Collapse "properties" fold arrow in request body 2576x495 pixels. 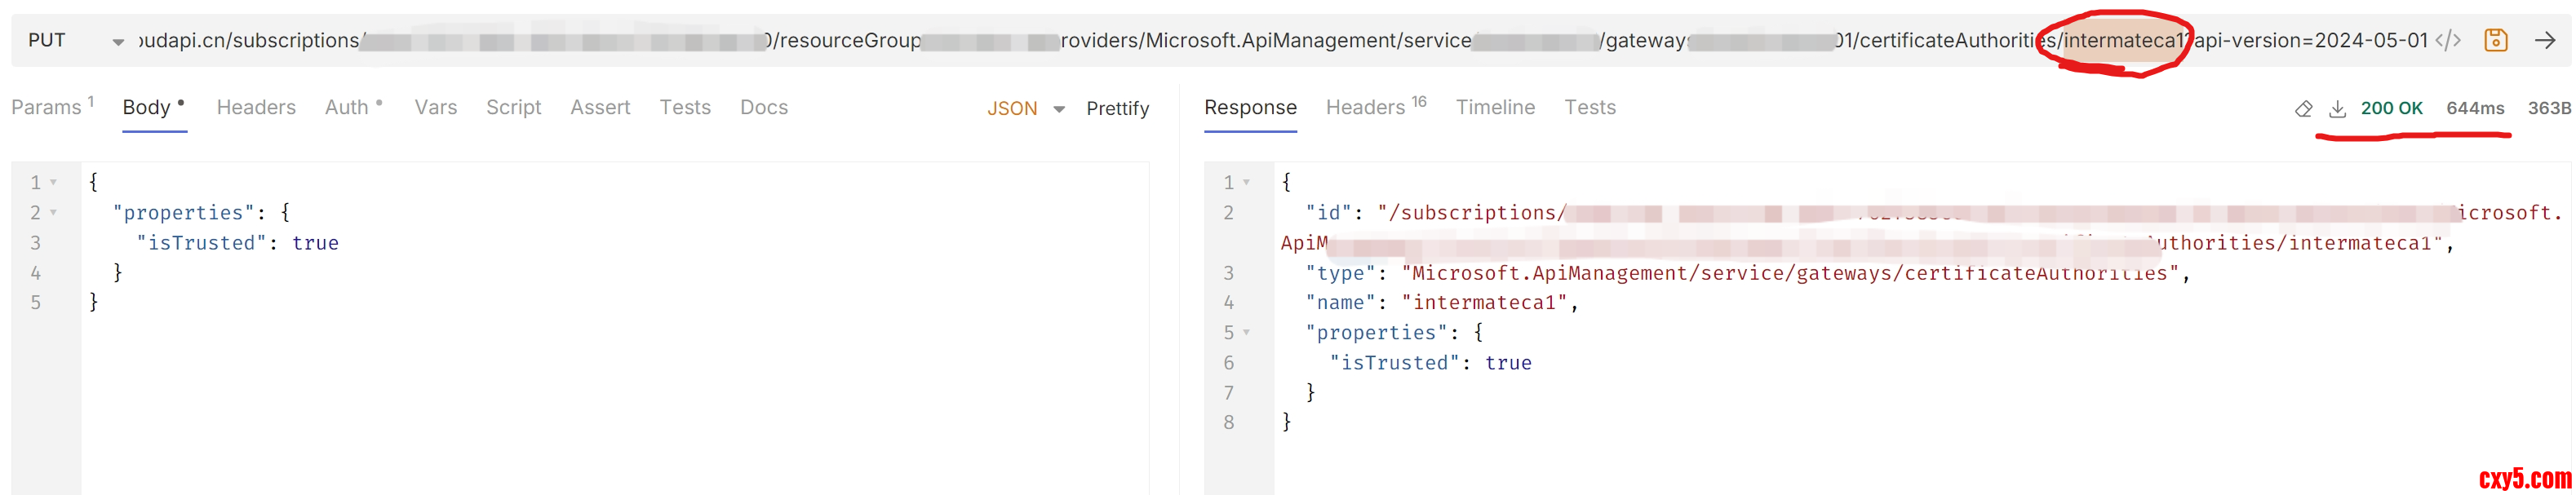click(54, 213)
